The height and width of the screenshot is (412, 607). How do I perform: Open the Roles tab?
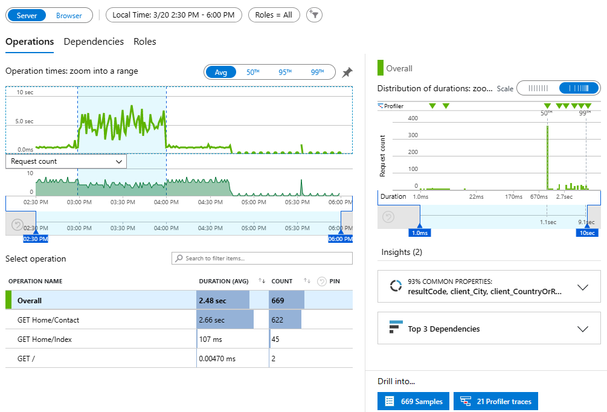[x=145, y=42]
